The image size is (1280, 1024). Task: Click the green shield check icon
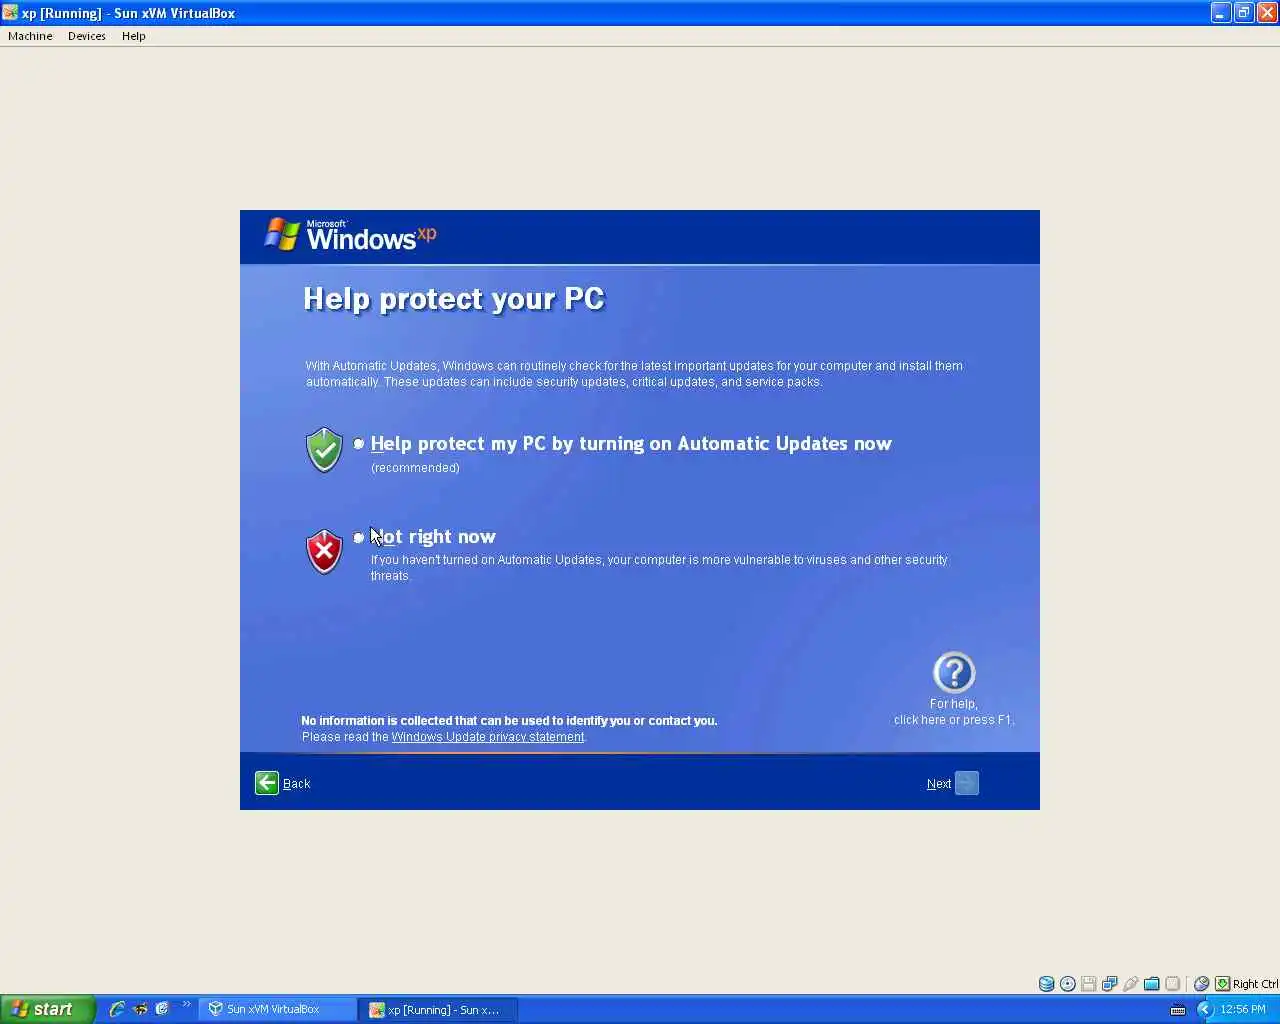[324, 450]
